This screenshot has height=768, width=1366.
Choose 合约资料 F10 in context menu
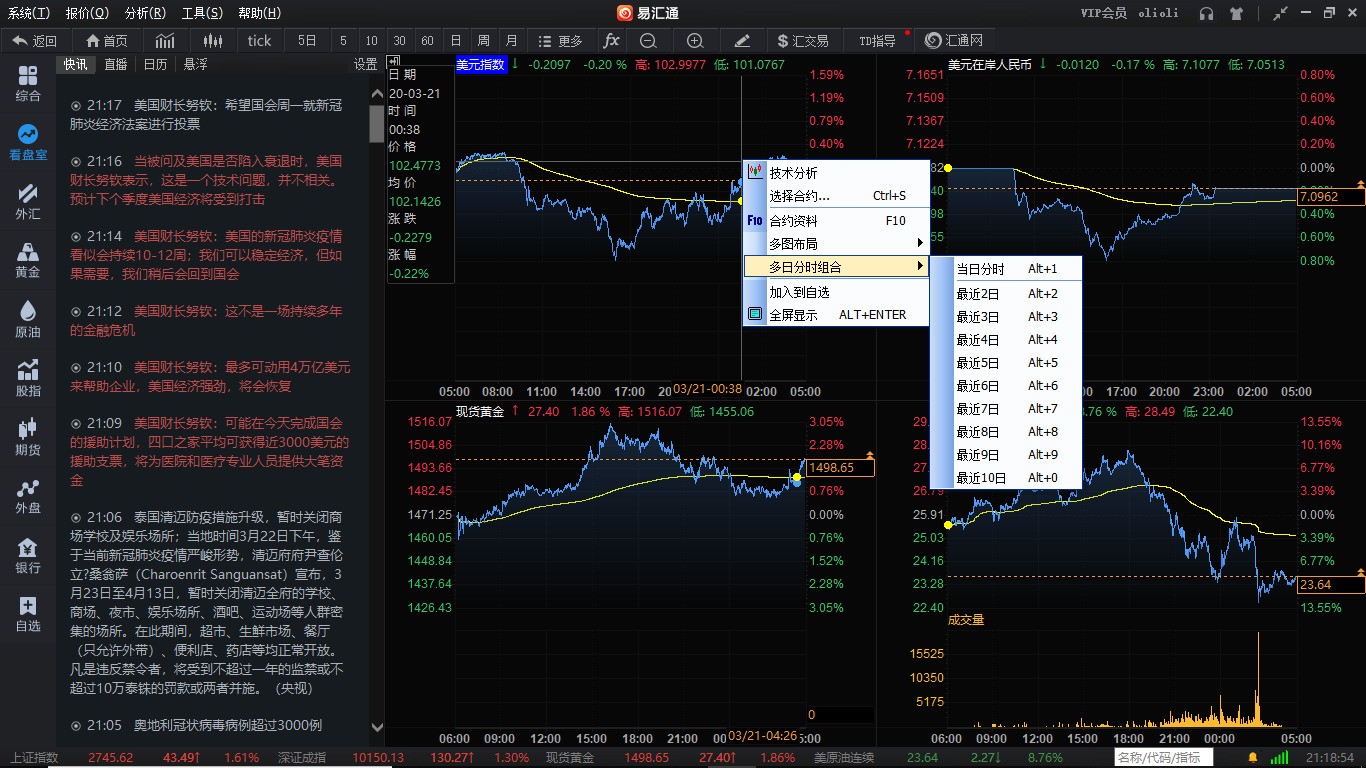836,221
